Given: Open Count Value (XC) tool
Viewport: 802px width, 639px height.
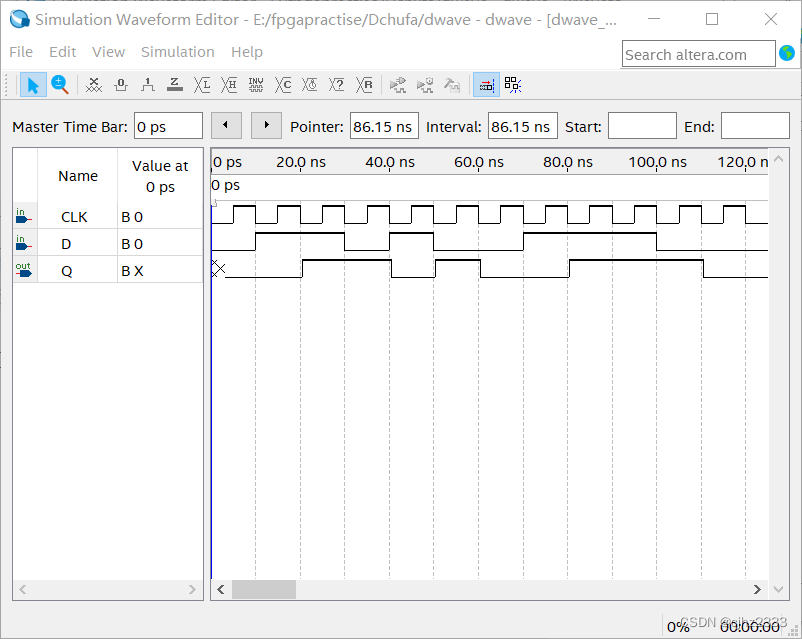Looking at the screenshot, I should 283,85.
